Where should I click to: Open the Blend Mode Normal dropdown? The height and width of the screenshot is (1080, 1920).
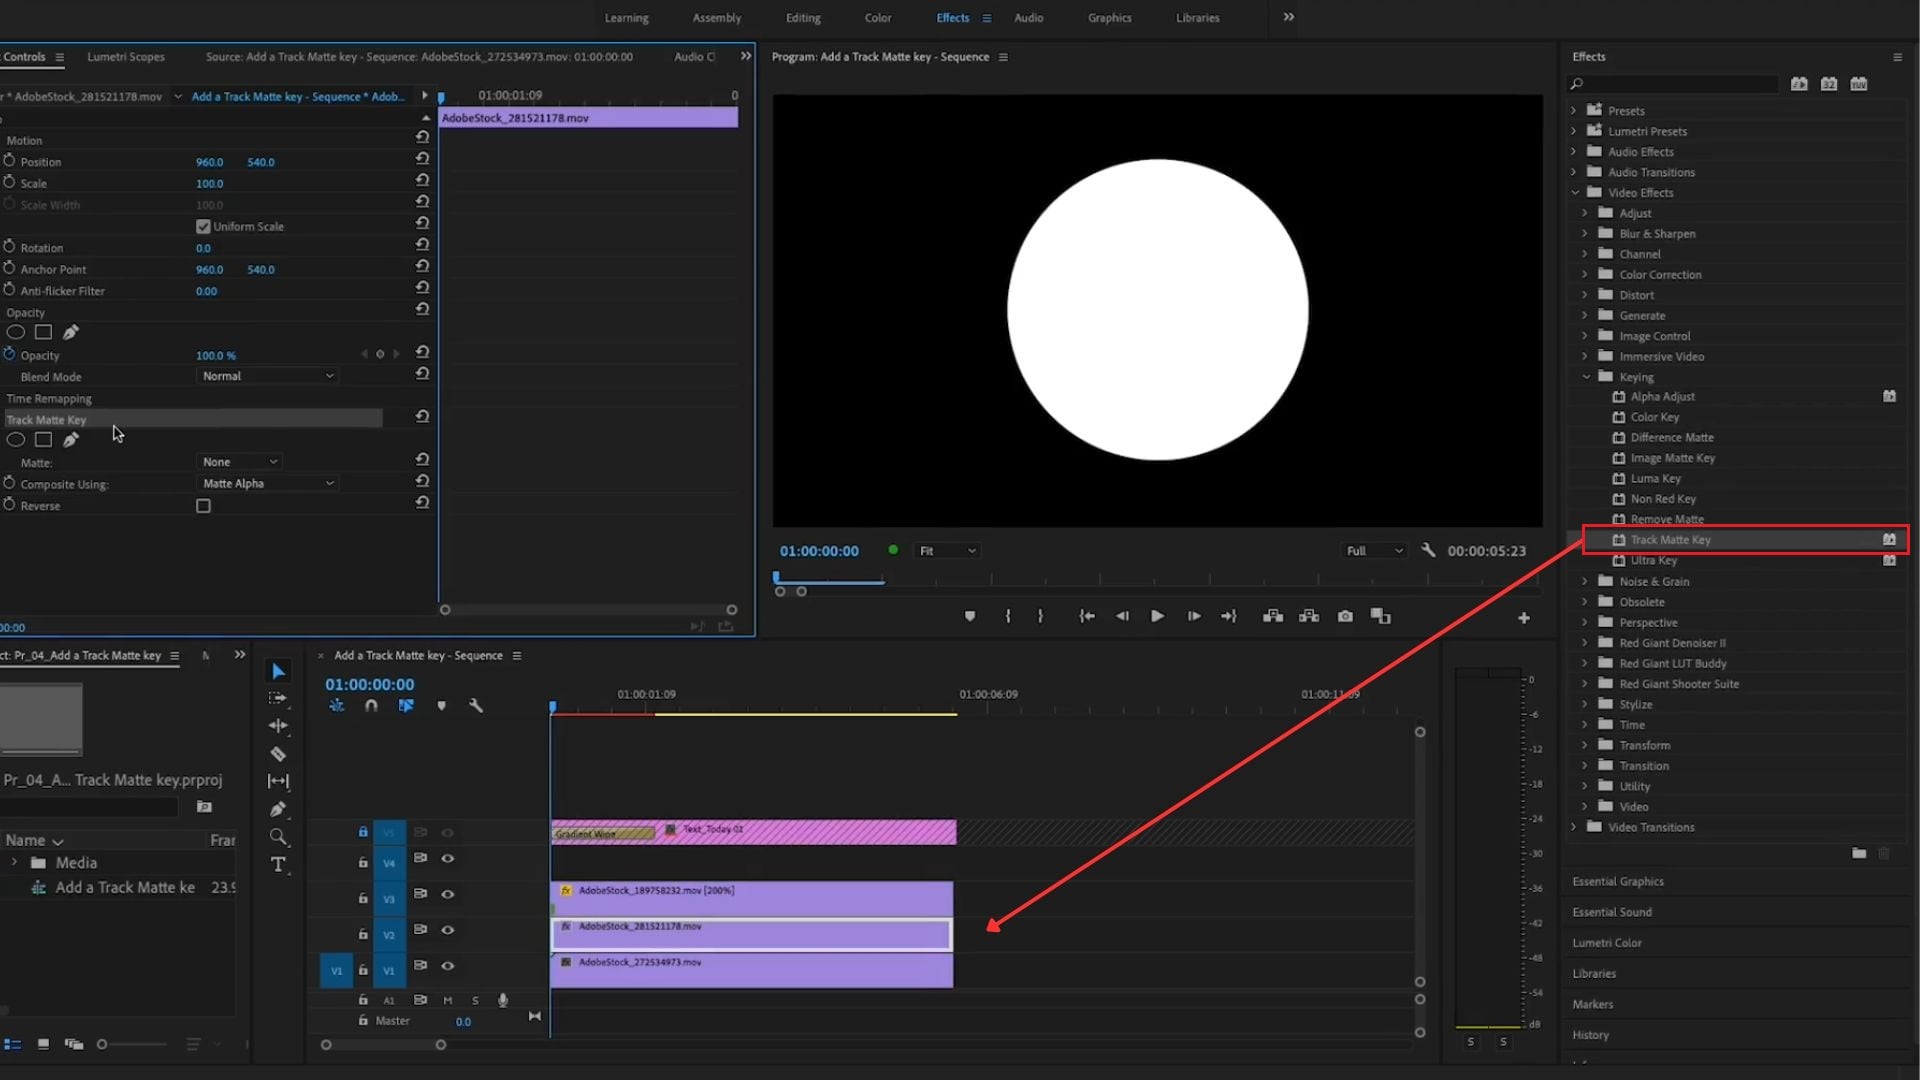[x=268, y=376]
